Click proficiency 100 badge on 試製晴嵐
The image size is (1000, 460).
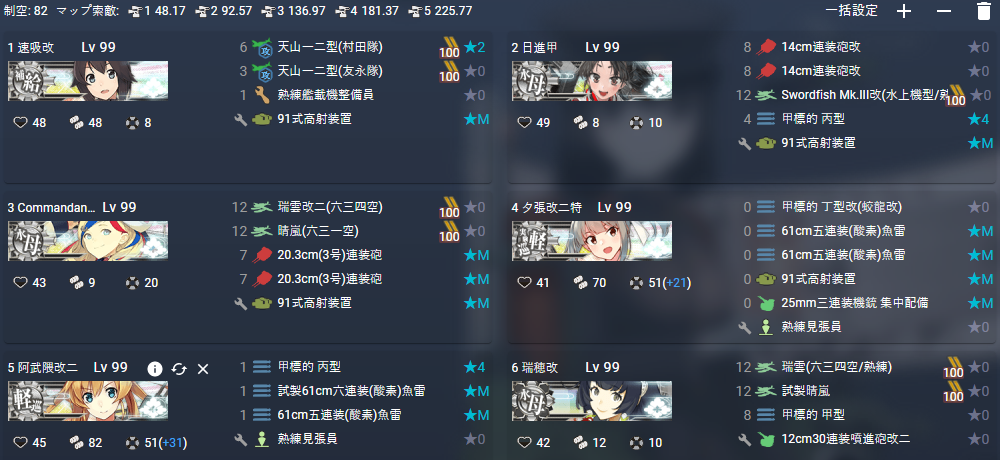pos(954,392)
